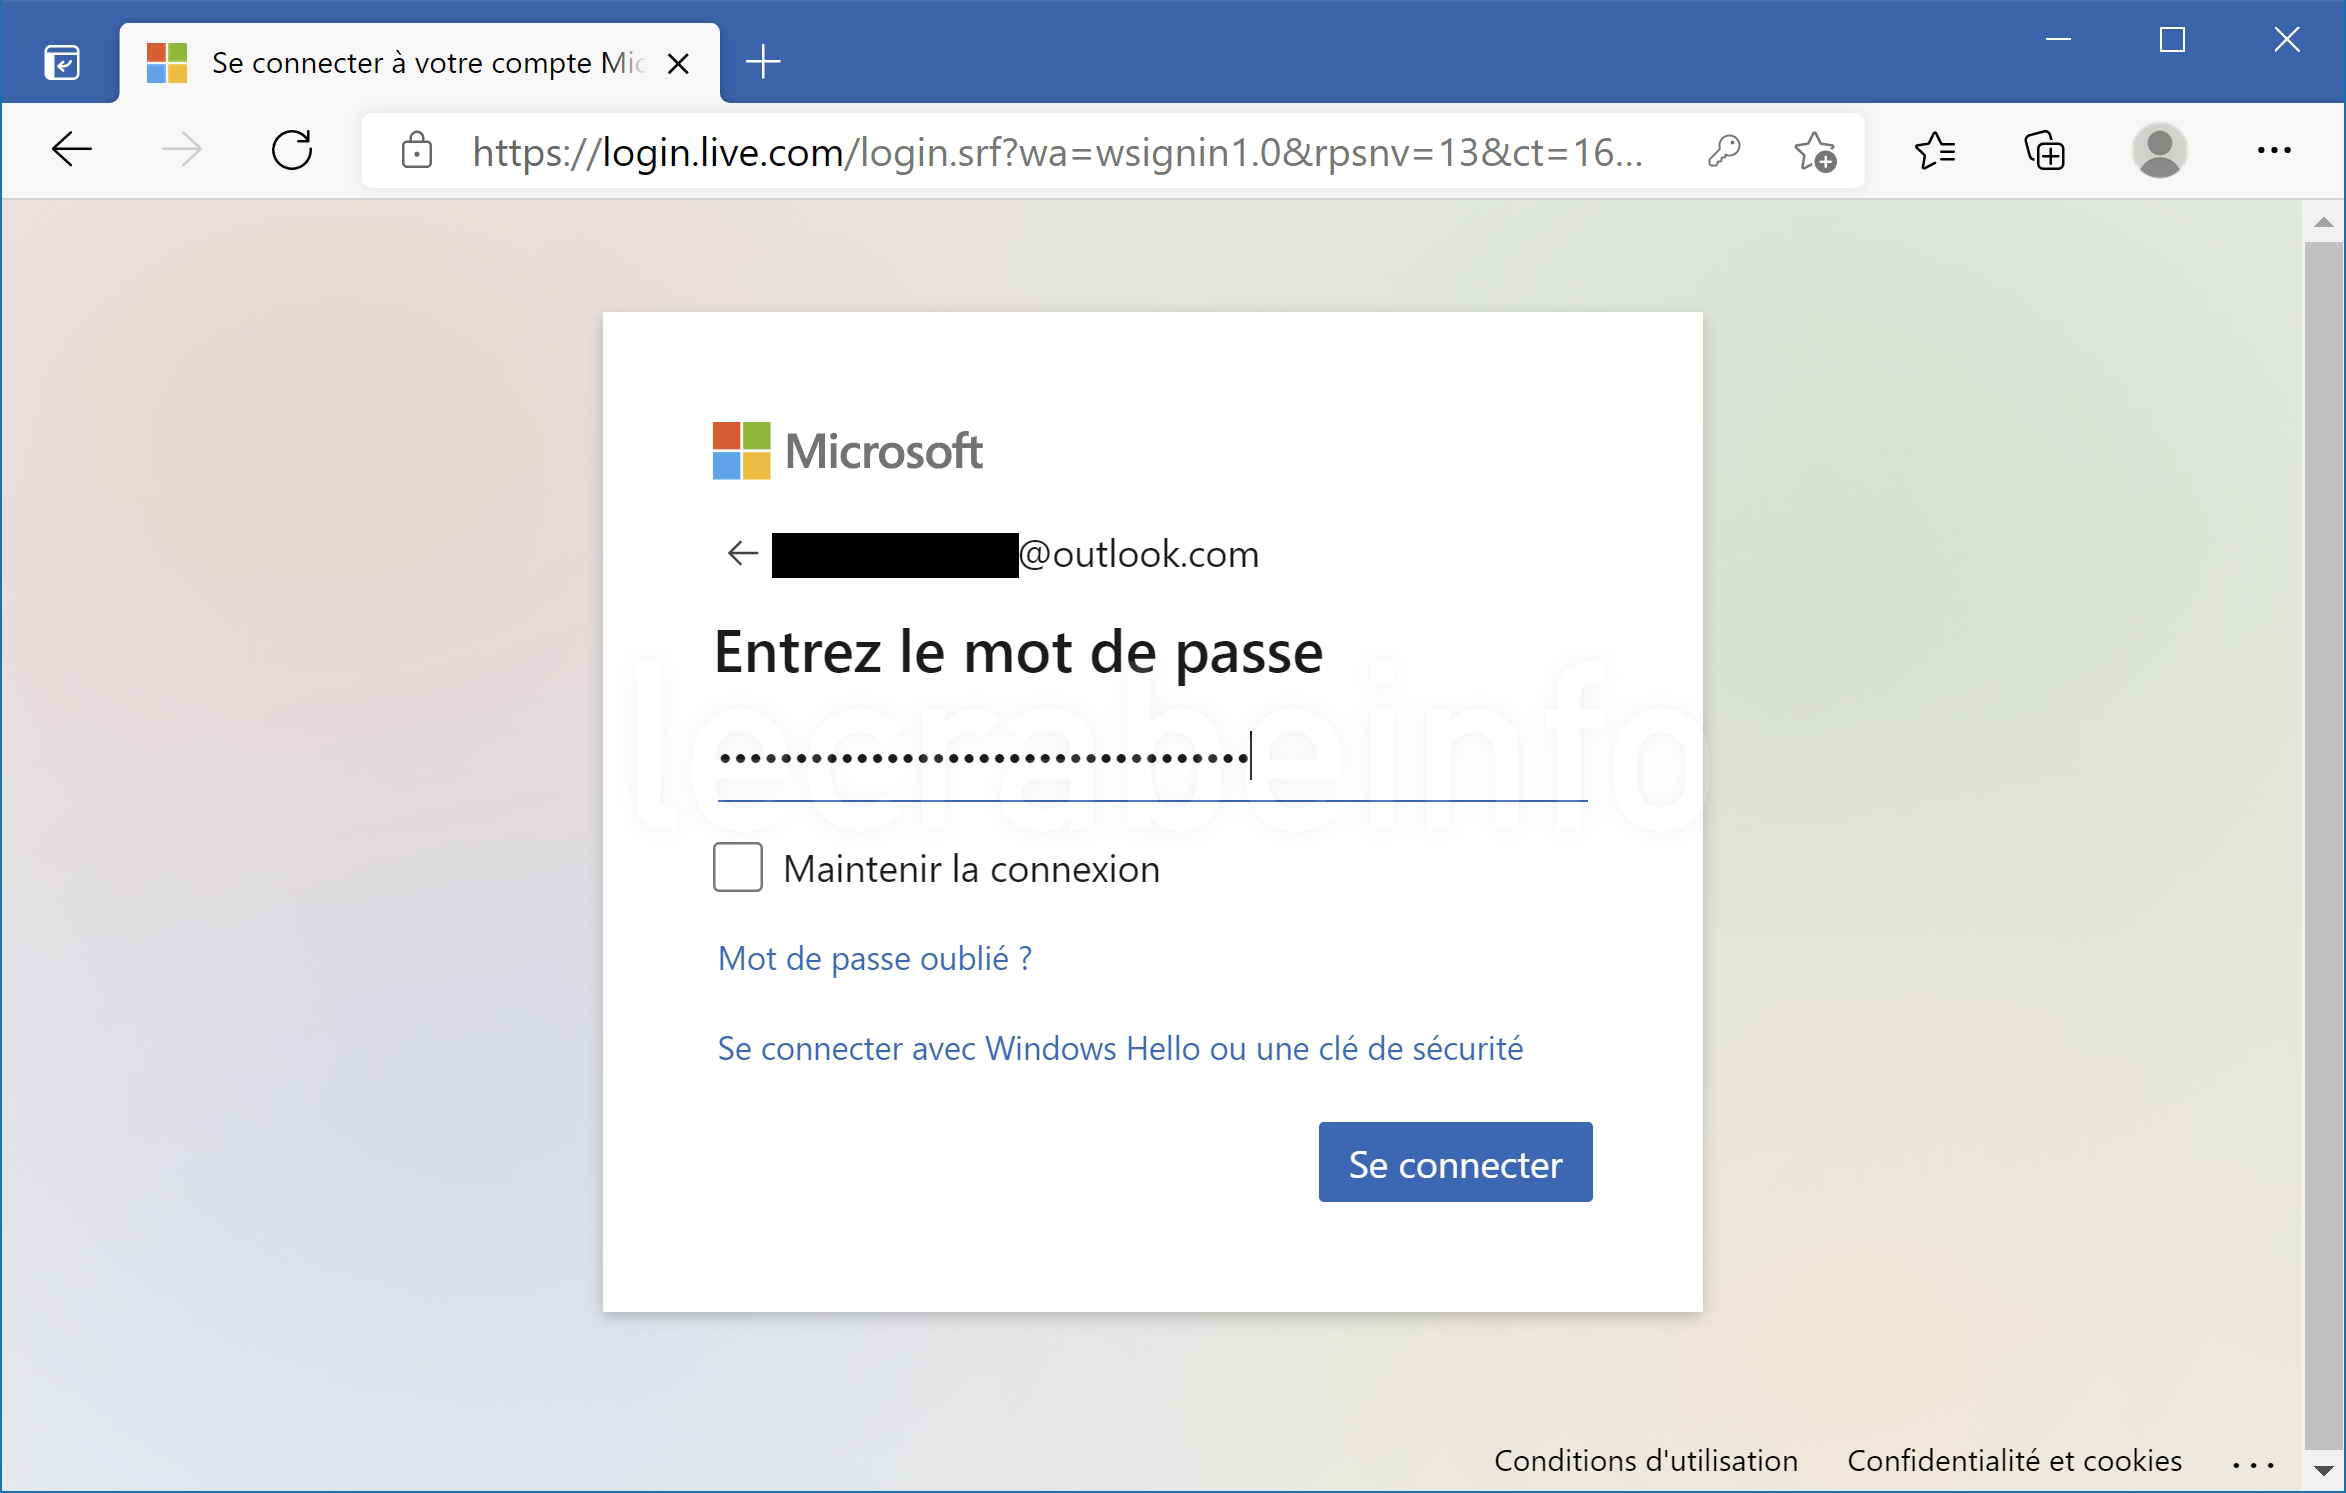Screen dimensions: 2346x1493
Task: Focus the password input field
Action: pyautogui.click(x=1152, y=760)
